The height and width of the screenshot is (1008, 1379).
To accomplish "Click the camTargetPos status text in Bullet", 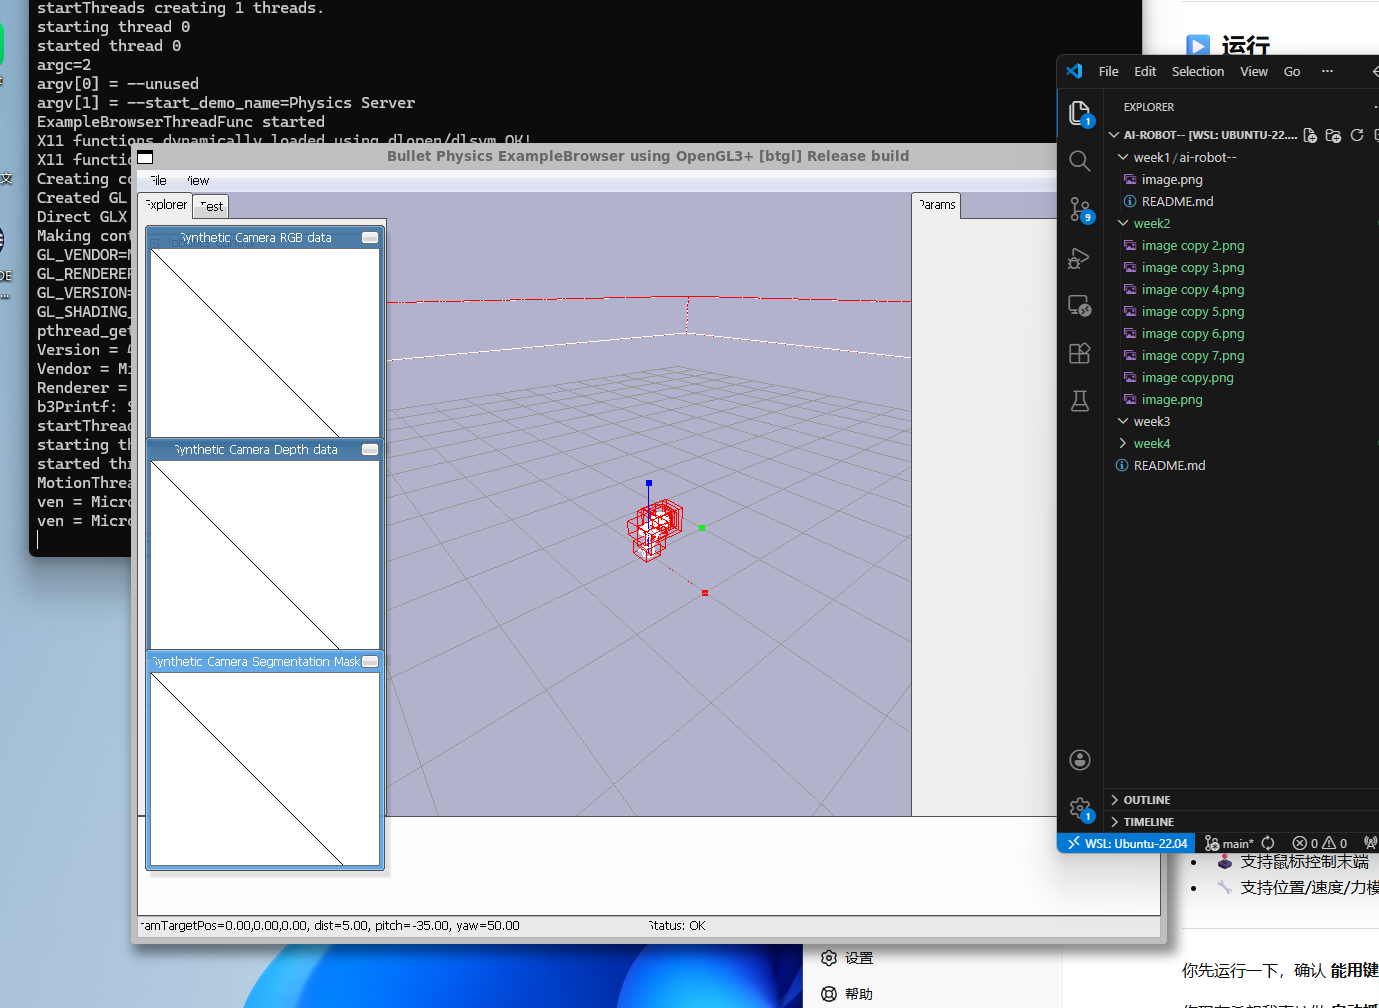I will [330, 926].
